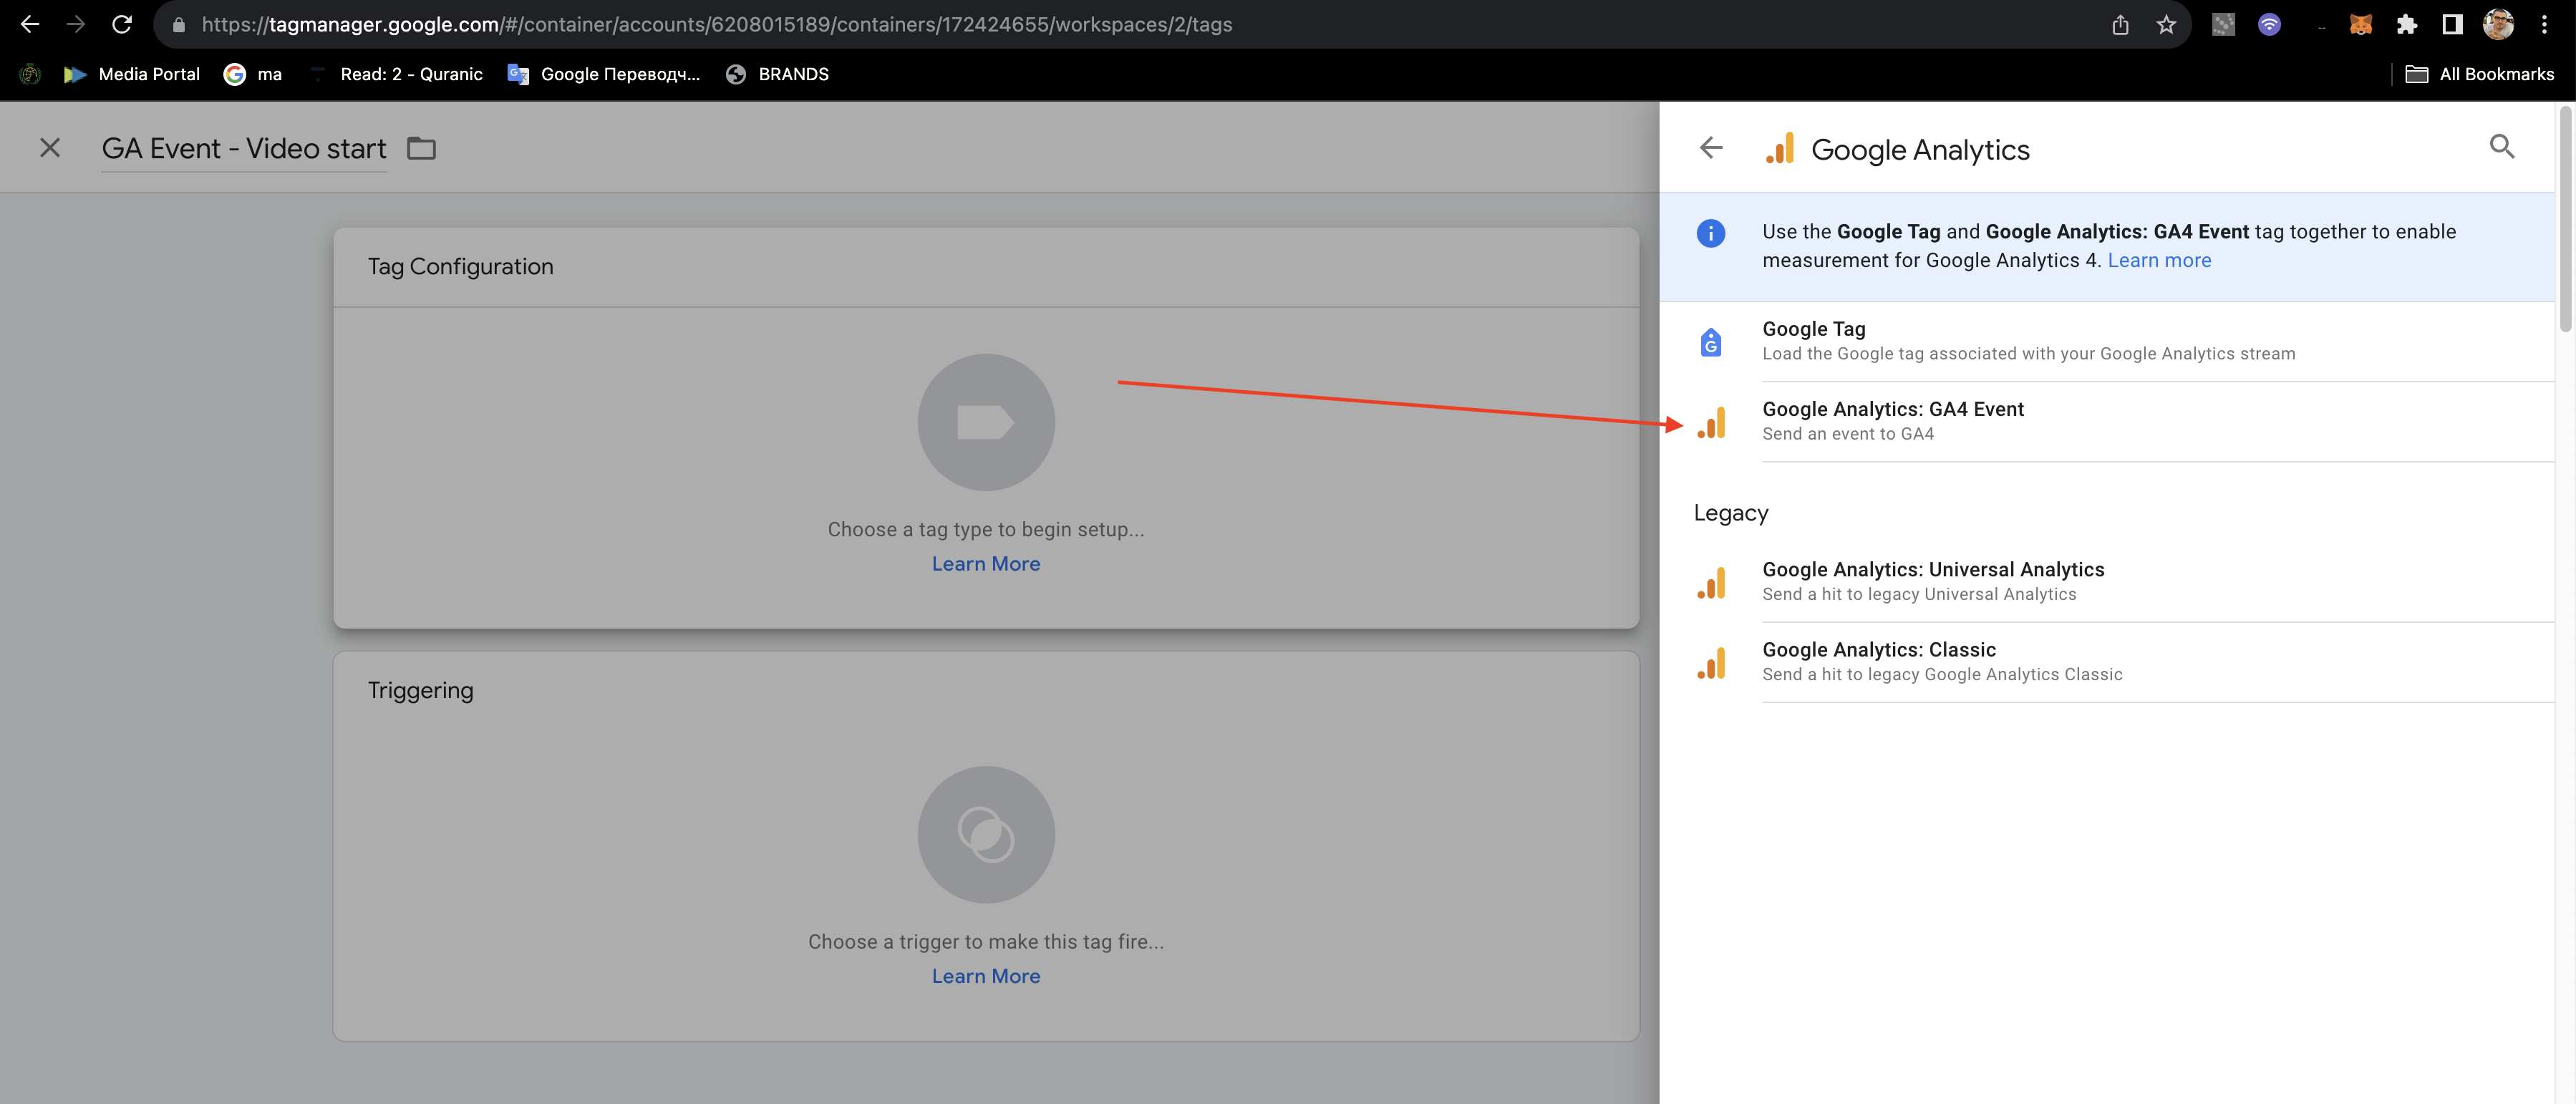Open the Extensions puzzle icon
2576x1104 pixels.
tap(2406, 24)
